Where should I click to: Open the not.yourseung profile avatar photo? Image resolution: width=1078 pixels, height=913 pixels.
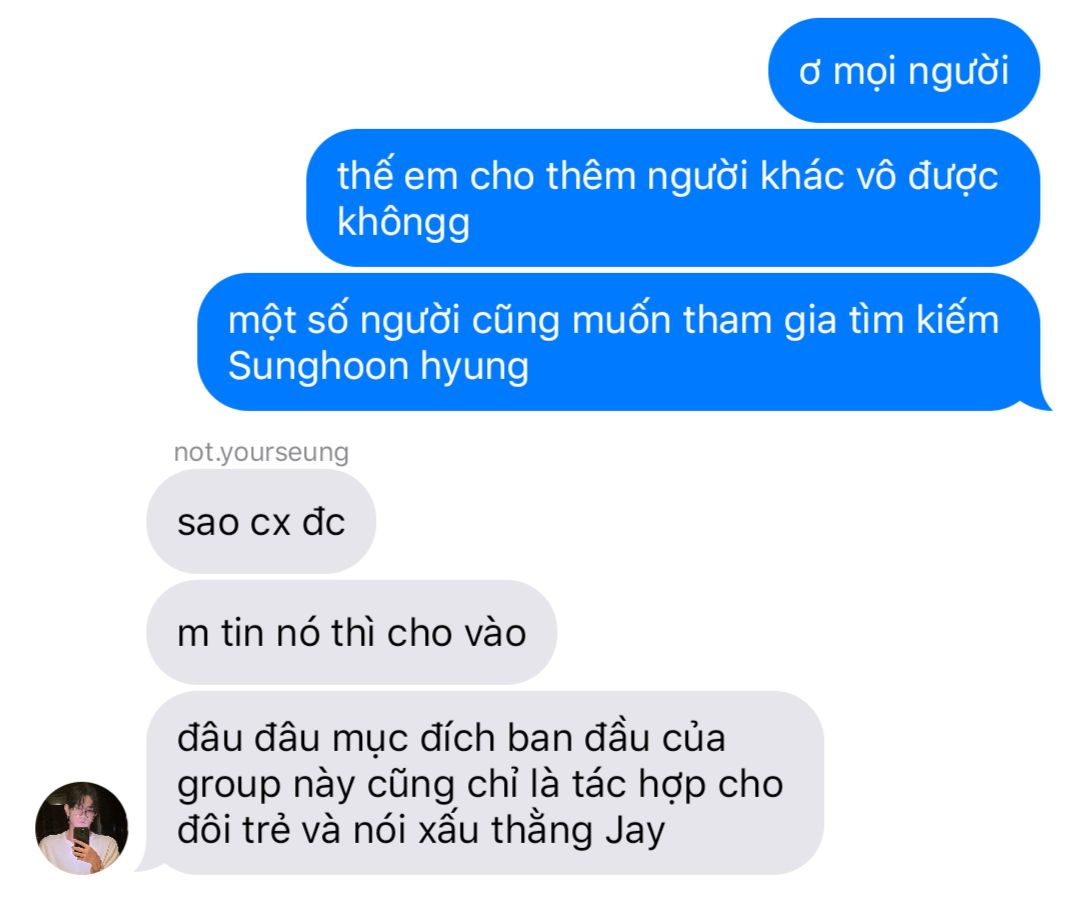tap(81, 828)
